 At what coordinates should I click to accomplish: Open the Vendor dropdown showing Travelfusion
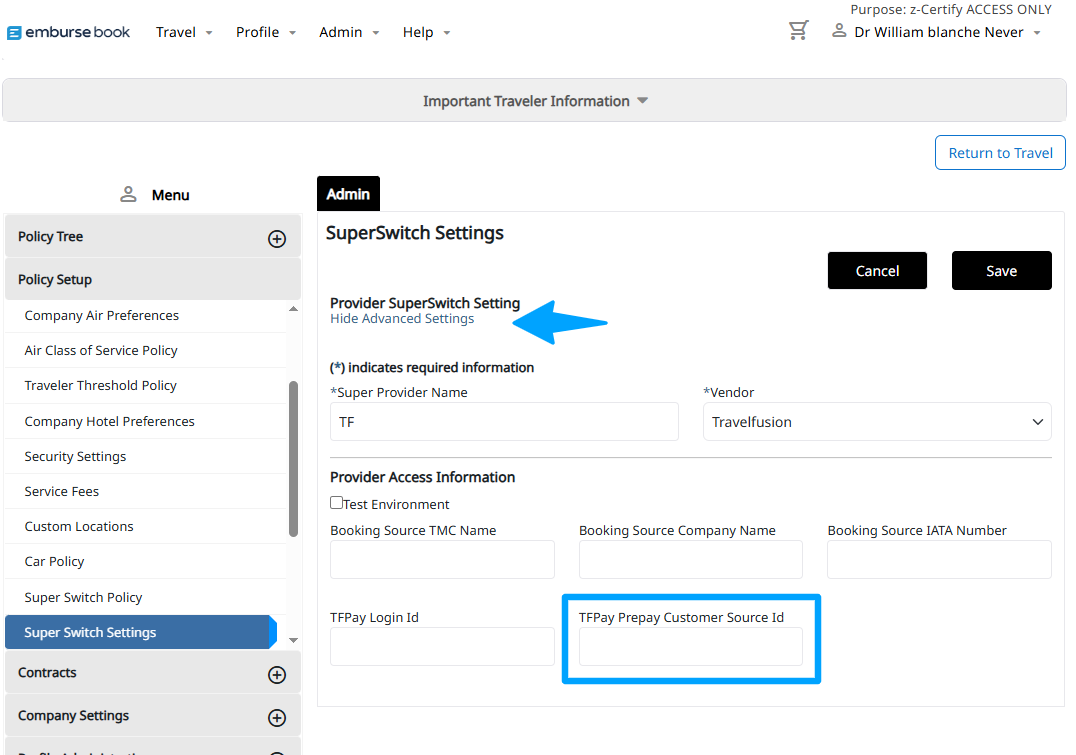point(877,421)
